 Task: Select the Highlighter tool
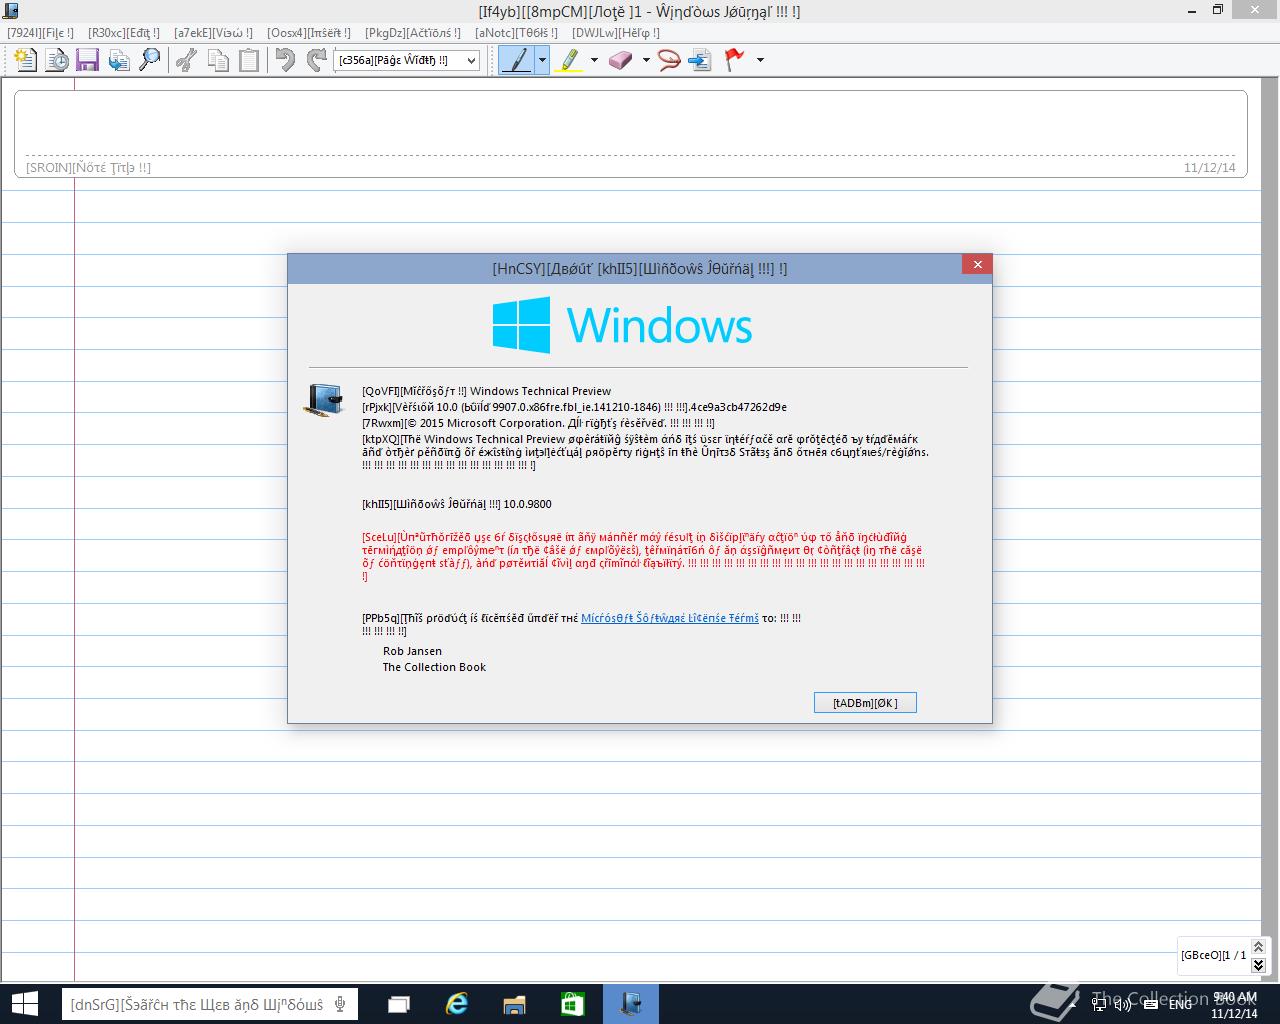tap(568, 60)
